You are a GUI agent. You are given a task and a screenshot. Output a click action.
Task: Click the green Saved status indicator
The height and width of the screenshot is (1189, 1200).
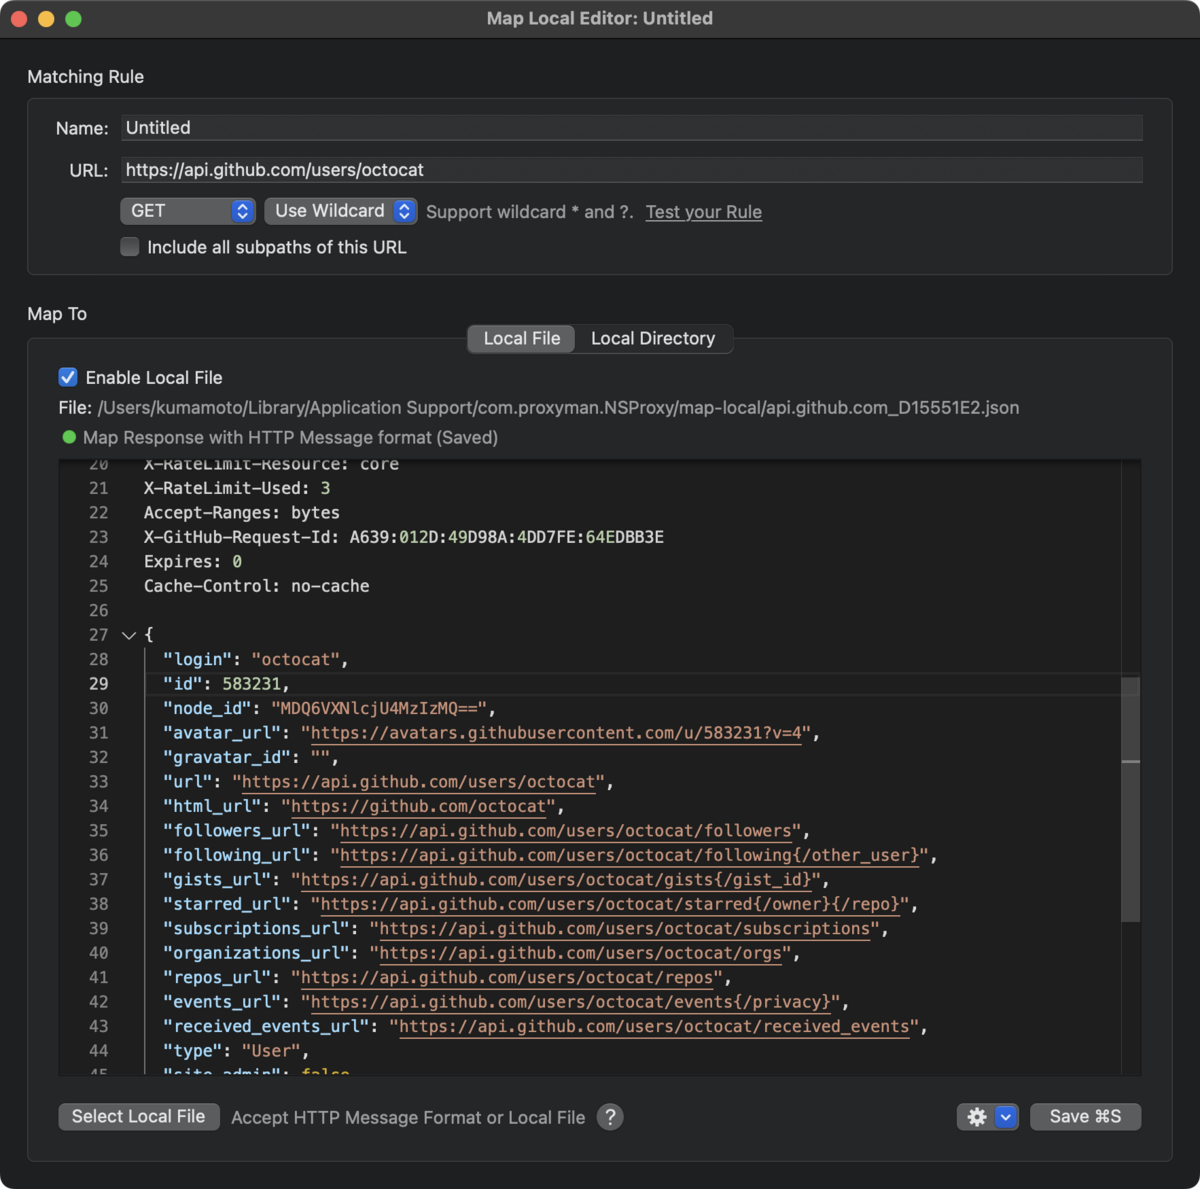point(69,437)
